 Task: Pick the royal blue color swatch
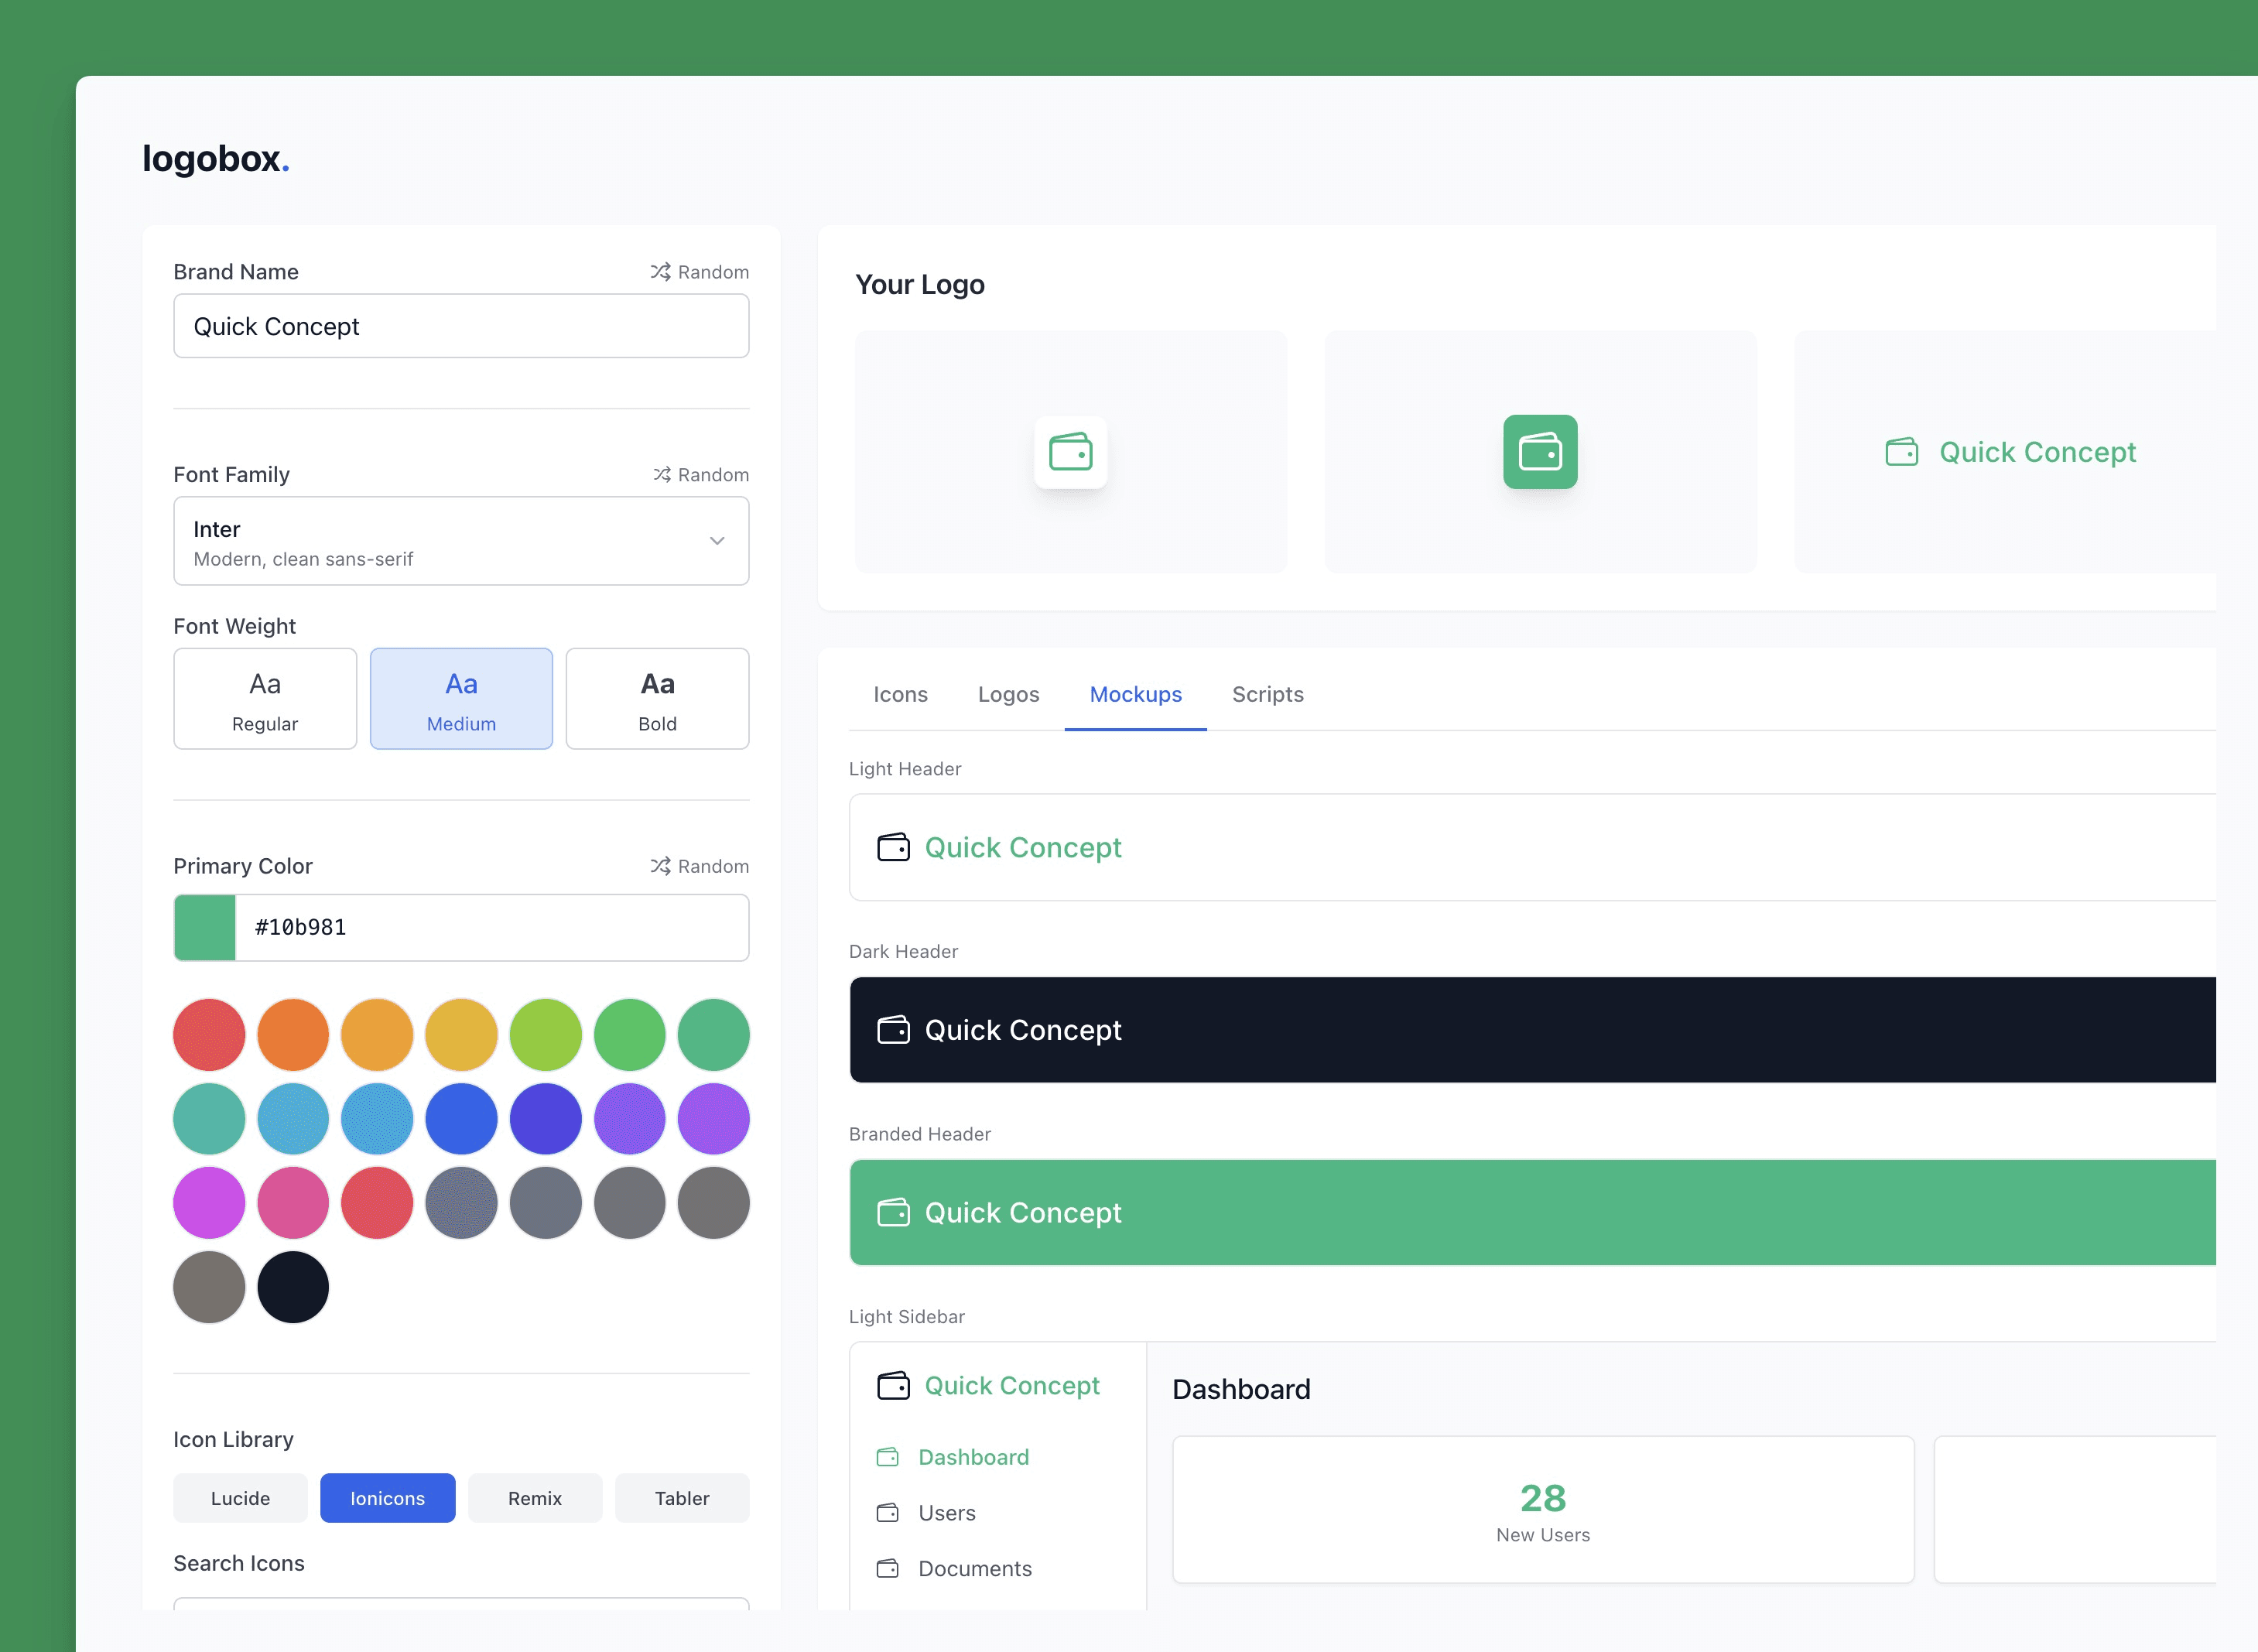click(x=461, y=1119)
